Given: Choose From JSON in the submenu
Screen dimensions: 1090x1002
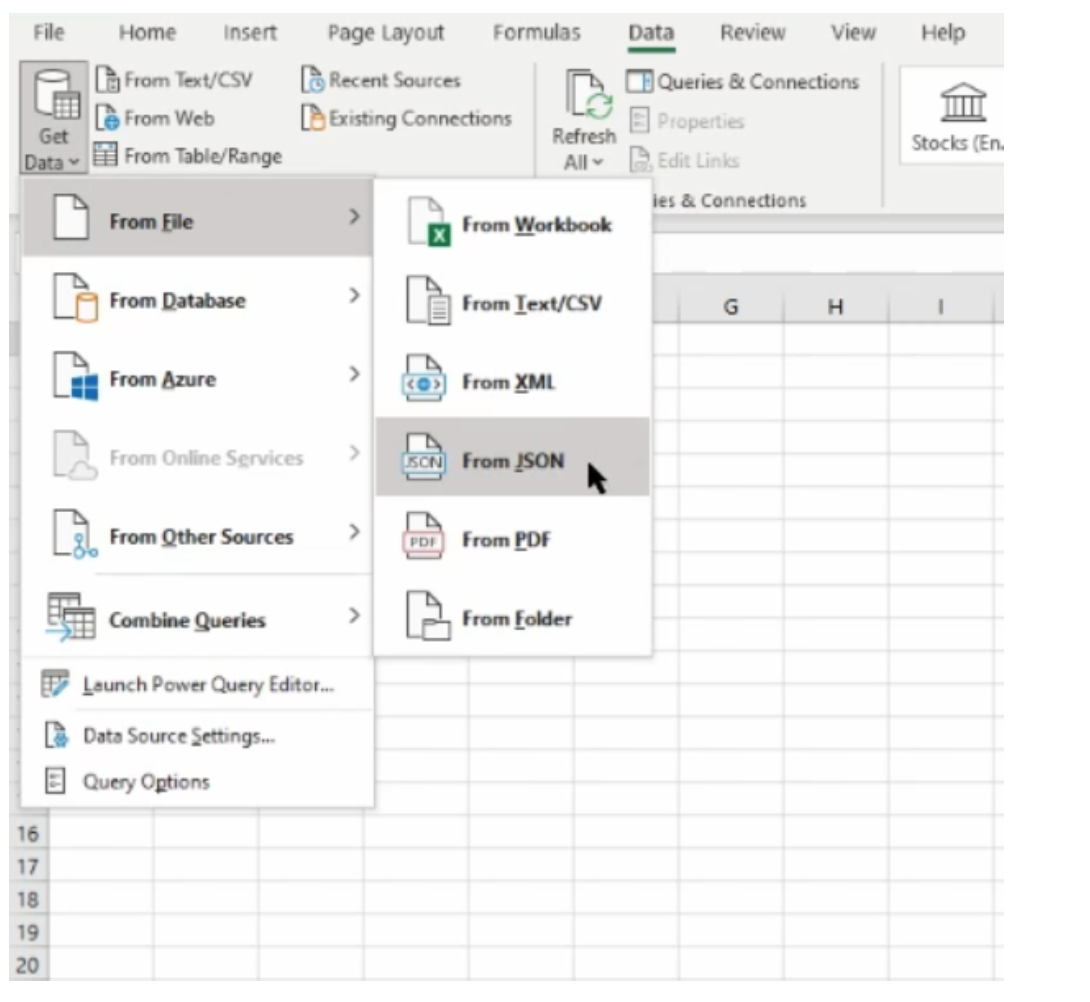Looking at the screenshot, I should point(513,458).
